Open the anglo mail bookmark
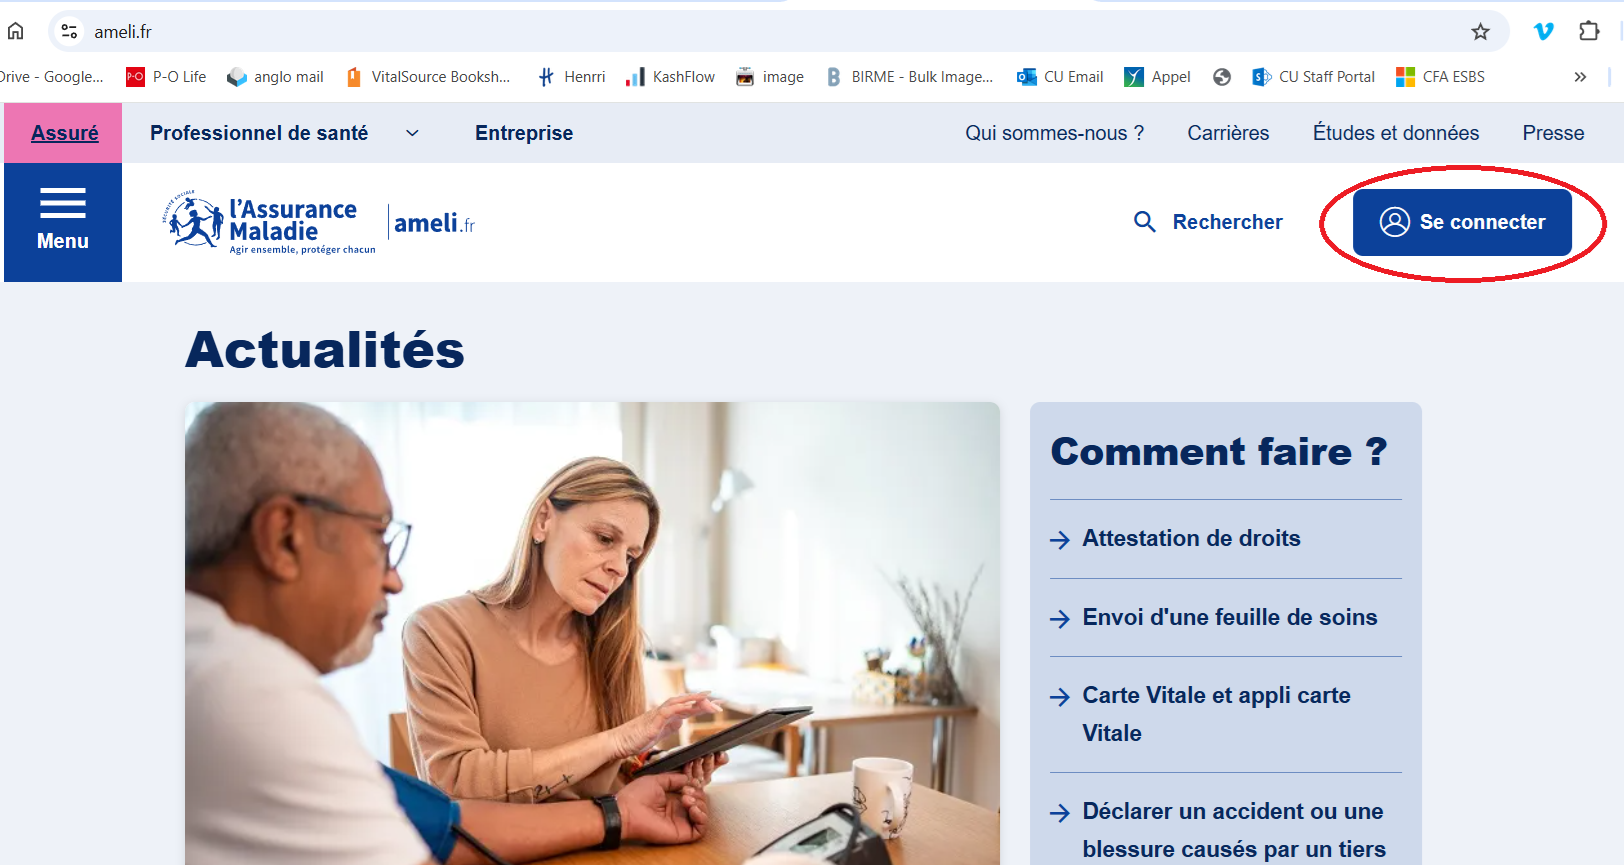Screen dimensions: 1624x865 275,77
